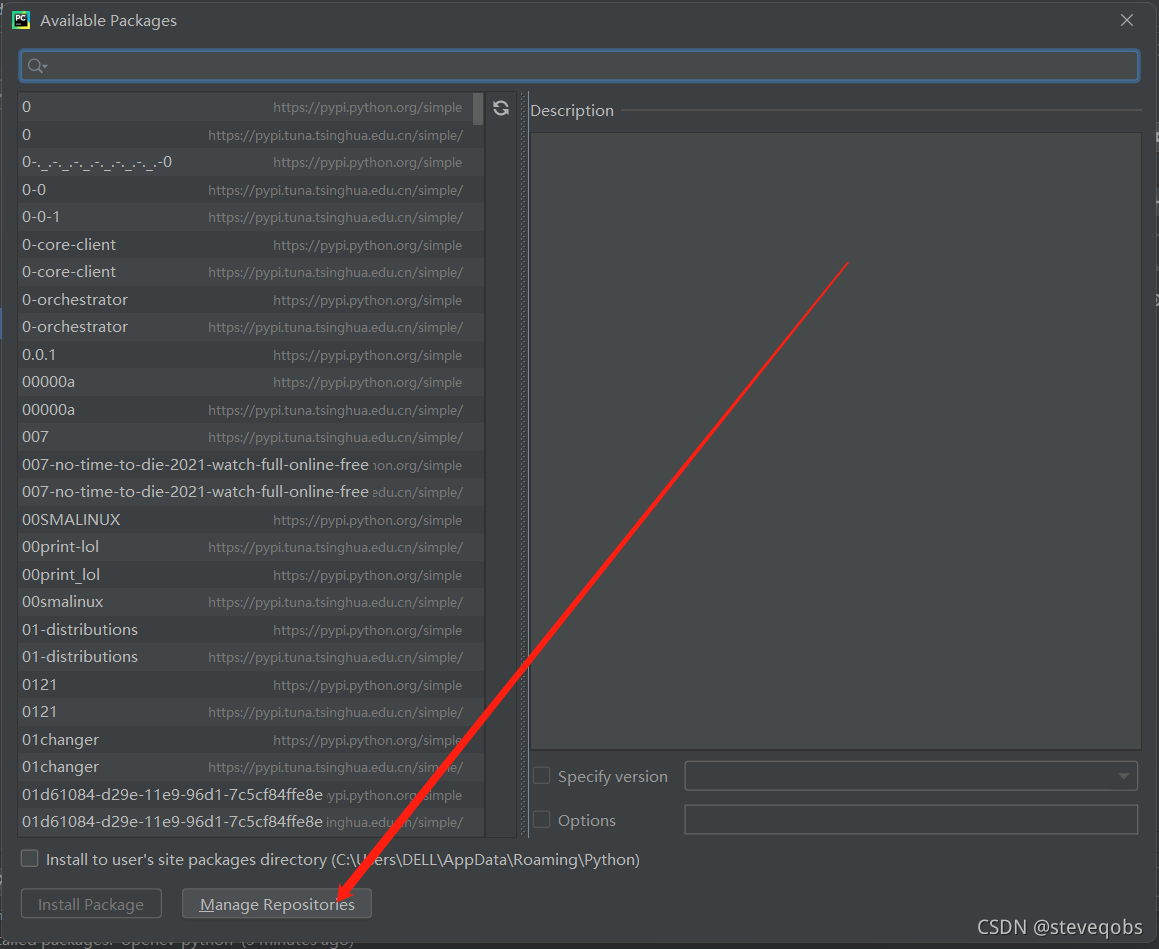The image size is (1159, 949).
Task: Select package 0-0 from tsinghua
Action: point(251,190)
